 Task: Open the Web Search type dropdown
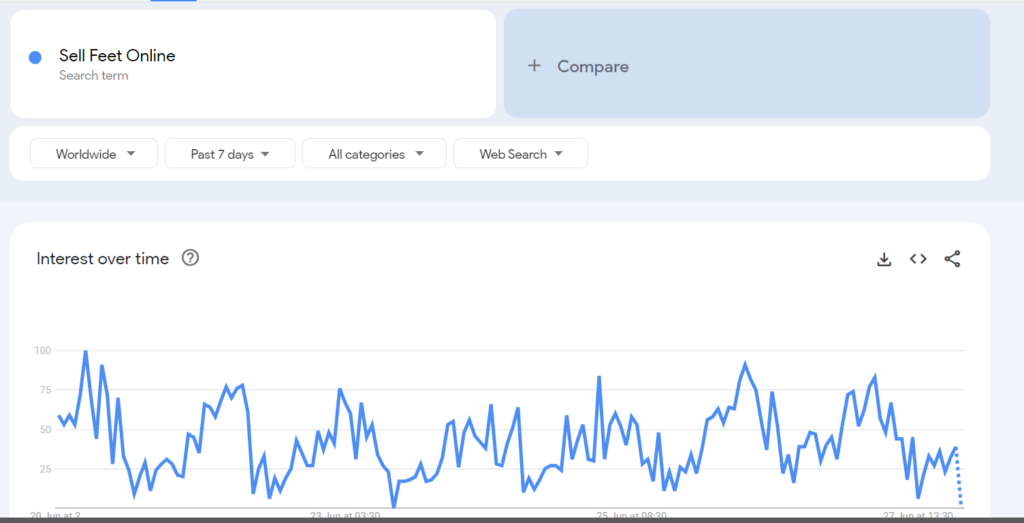520,154
